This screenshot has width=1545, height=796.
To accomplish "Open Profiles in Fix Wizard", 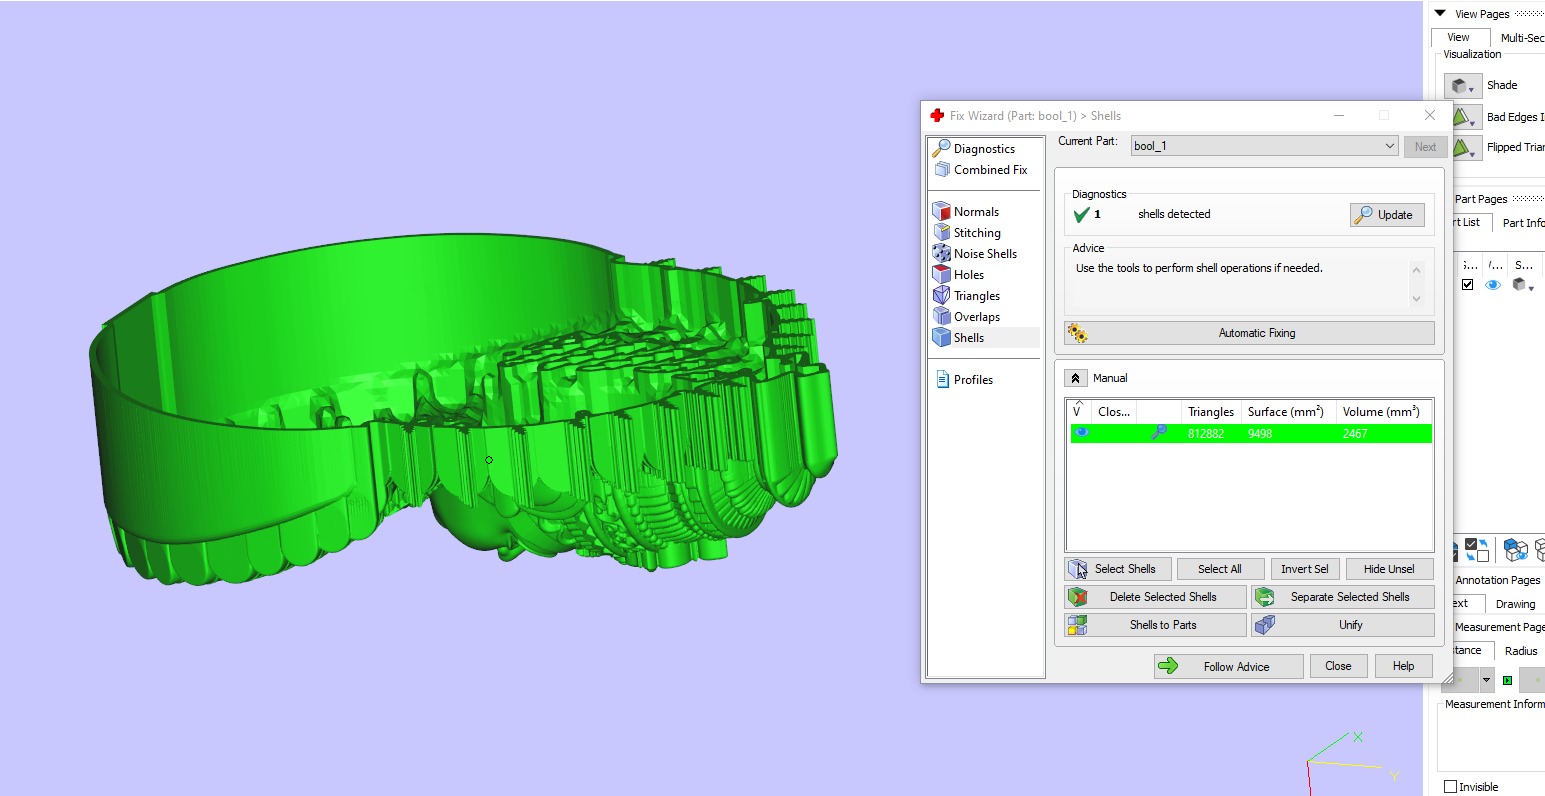I will pyautogui.click(x=965, y=379).
